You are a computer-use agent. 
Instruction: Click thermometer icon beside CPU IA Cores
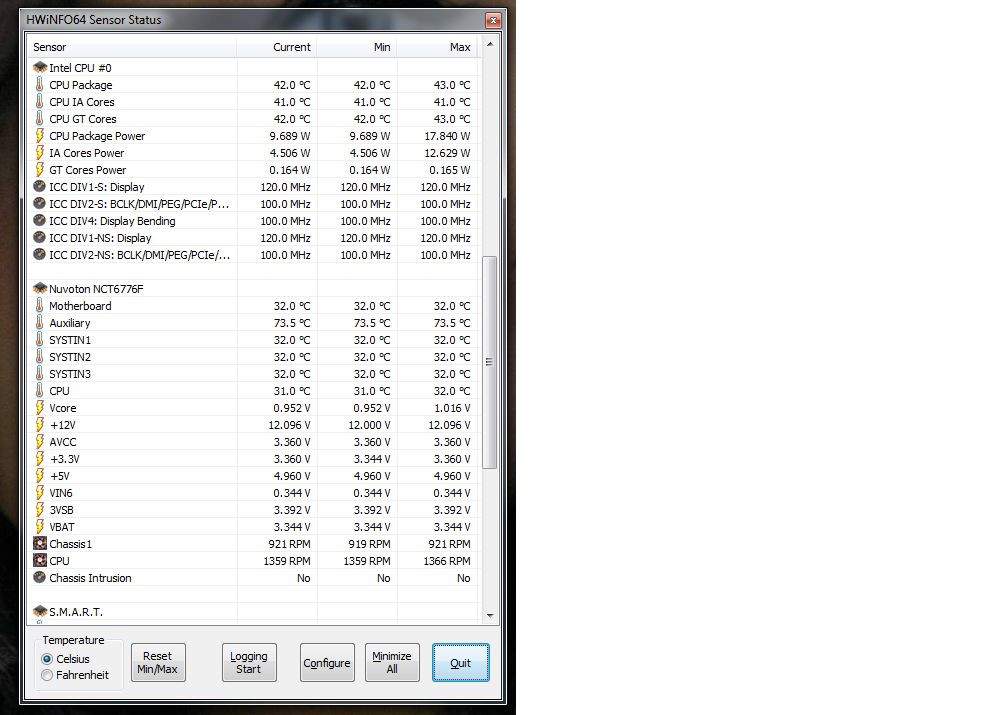pyautogui.click(x=39, y=102)
